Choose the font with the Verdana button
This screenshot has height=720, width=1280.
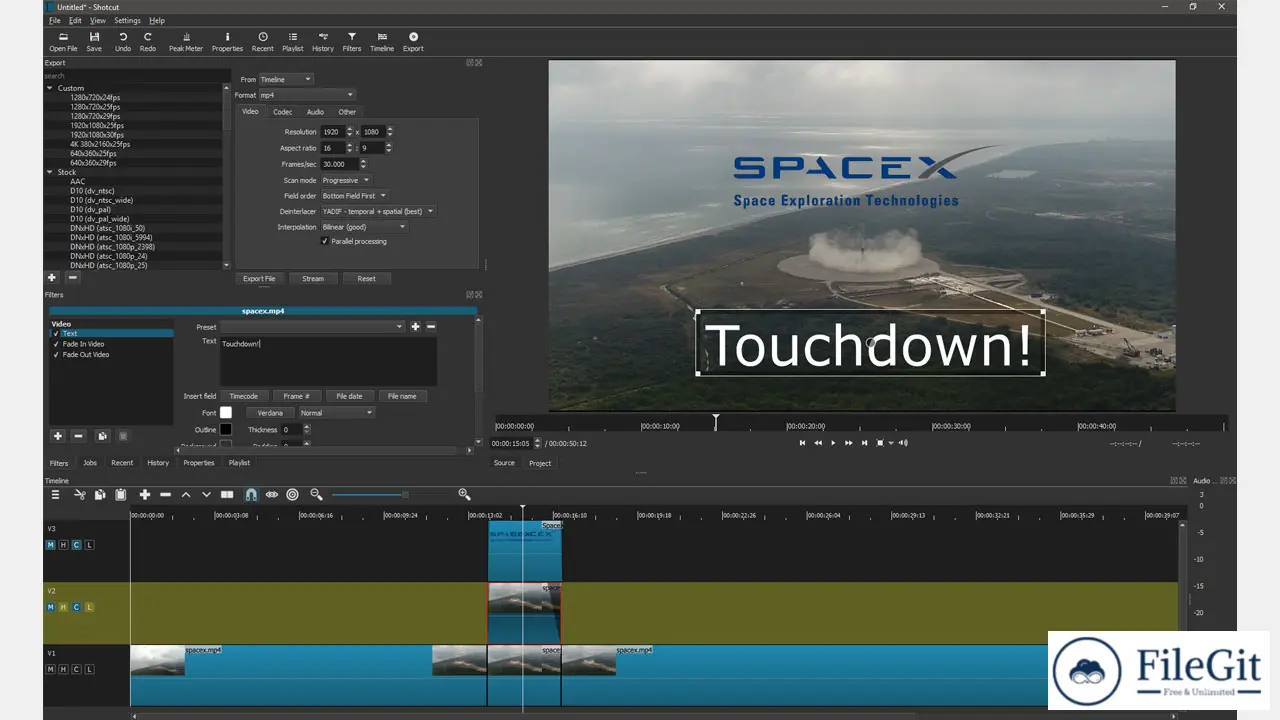click(x=270, y=412)
